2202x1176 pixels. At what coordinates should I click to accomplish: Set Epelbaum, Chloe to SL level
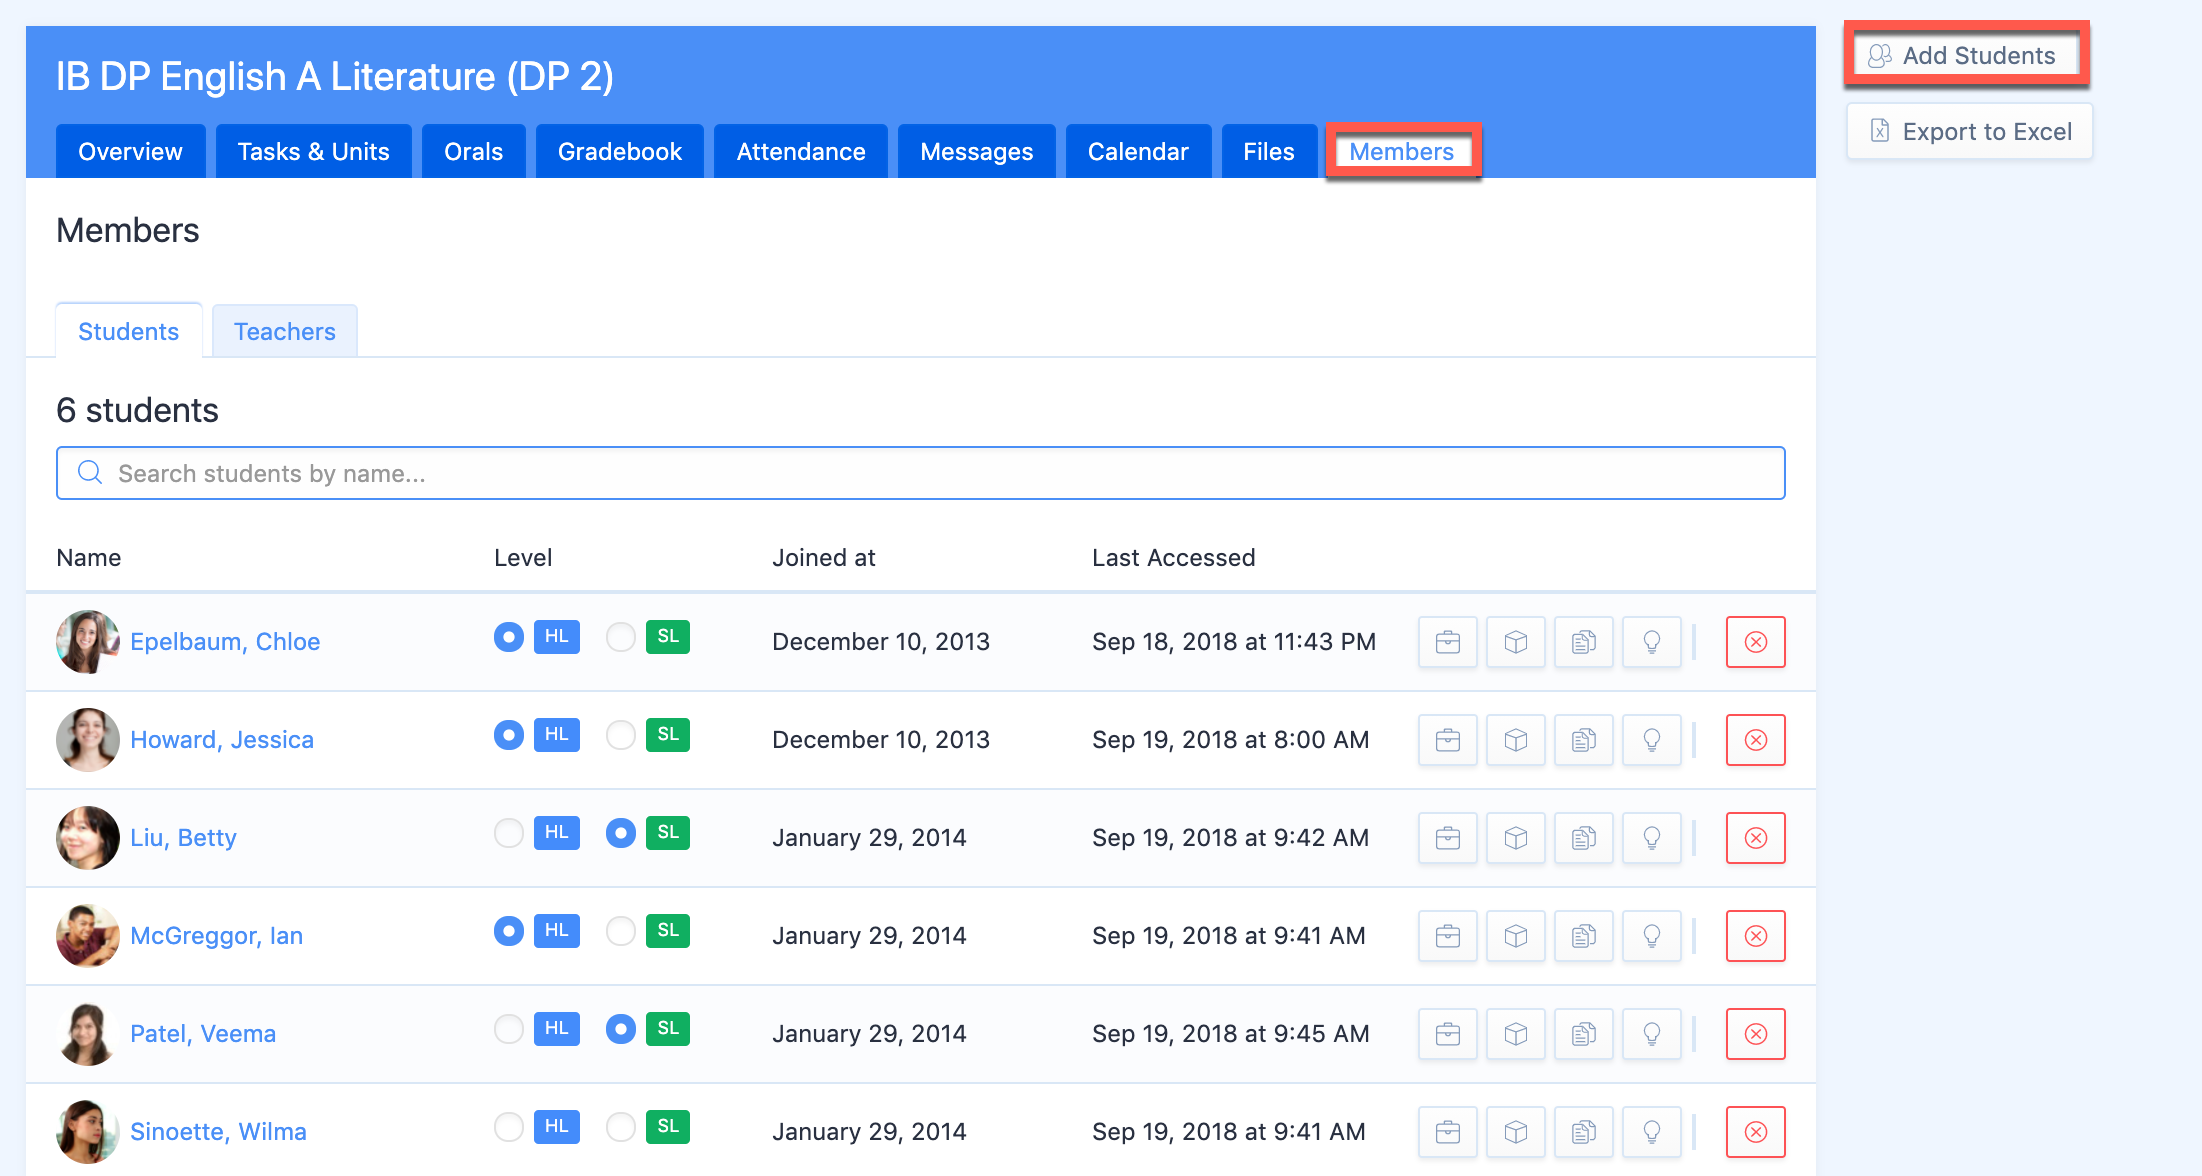tap(620, 637)
